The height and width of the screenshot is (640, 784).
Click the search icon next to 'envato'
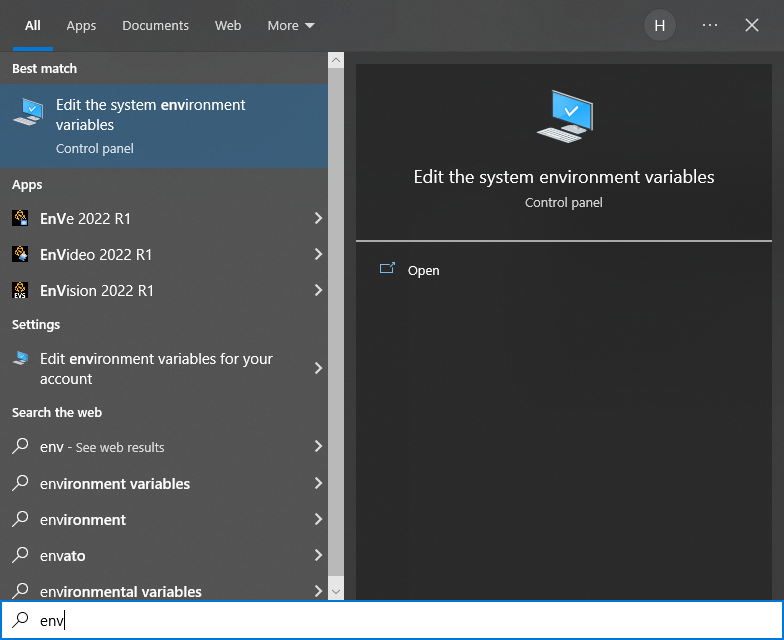(20, 555)
